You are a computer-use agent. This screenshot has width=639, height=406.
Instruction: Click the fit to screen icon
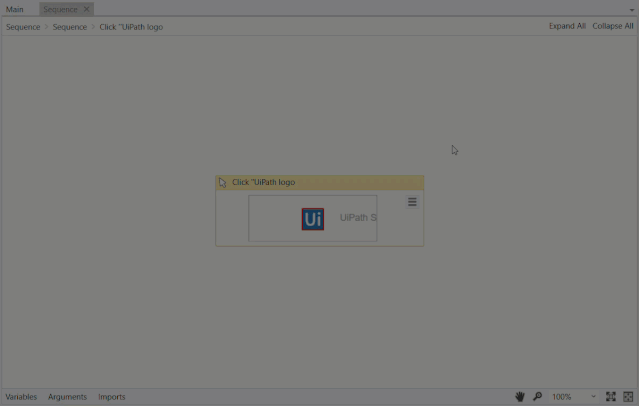click(610, 397)
